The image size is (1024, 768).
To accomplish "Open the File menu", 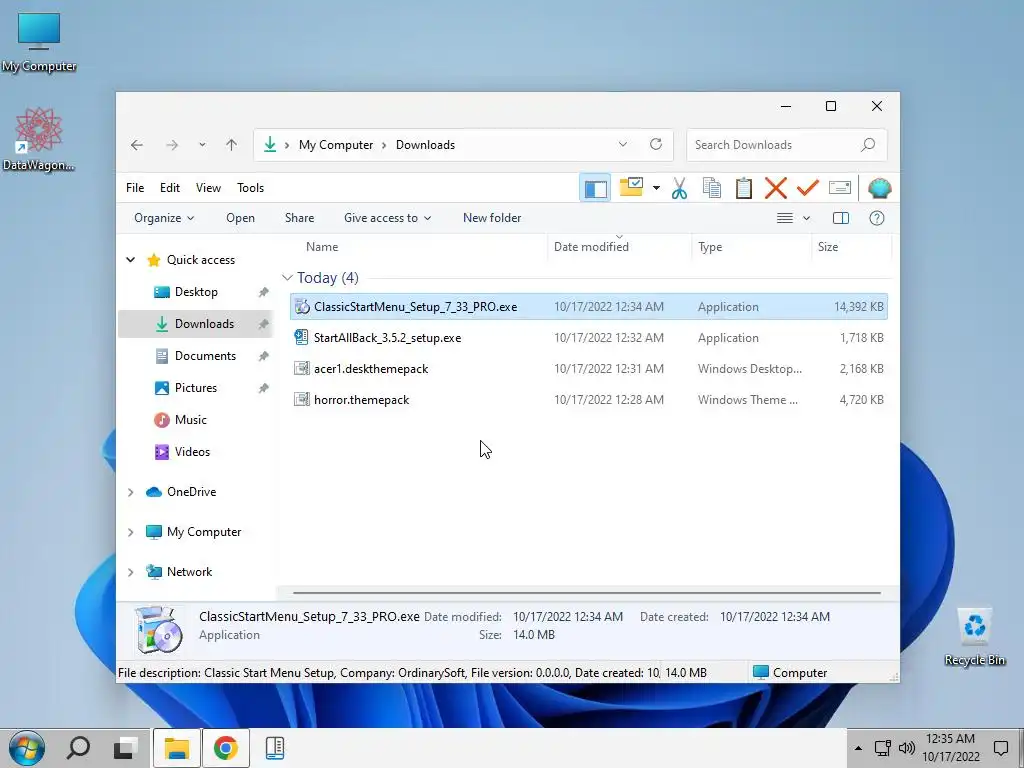I will point(135,188).
